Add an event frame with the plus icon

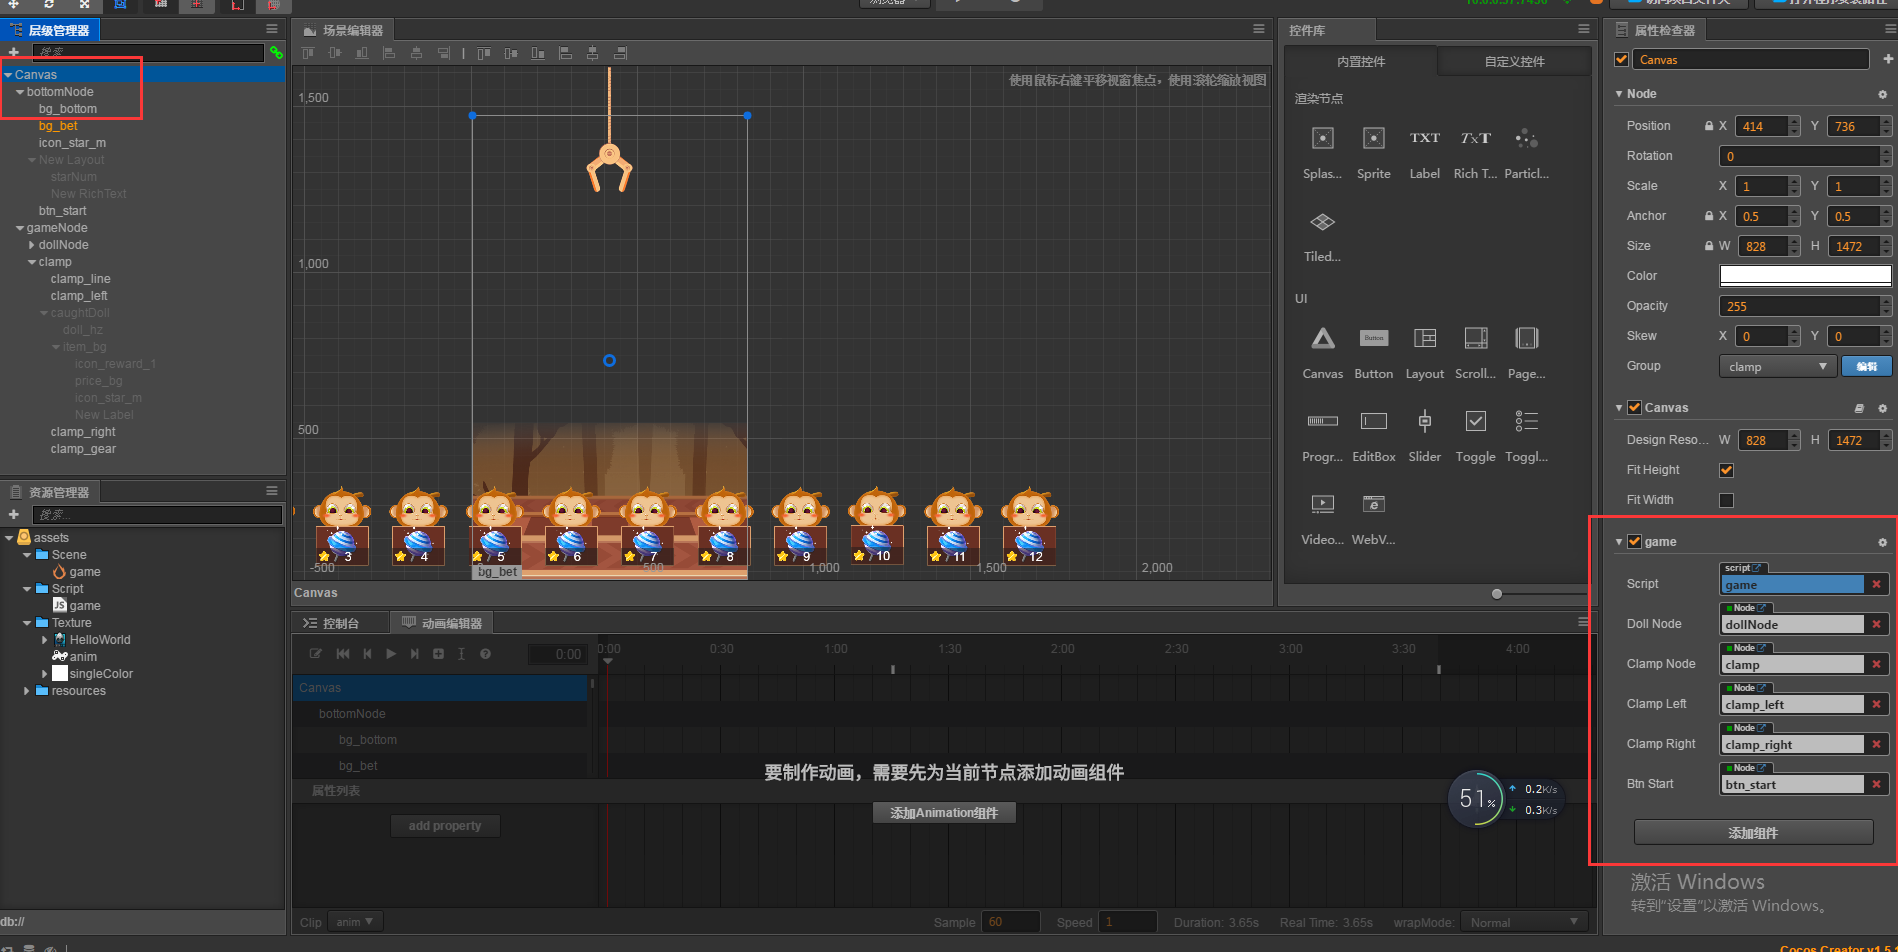[438, 654]
